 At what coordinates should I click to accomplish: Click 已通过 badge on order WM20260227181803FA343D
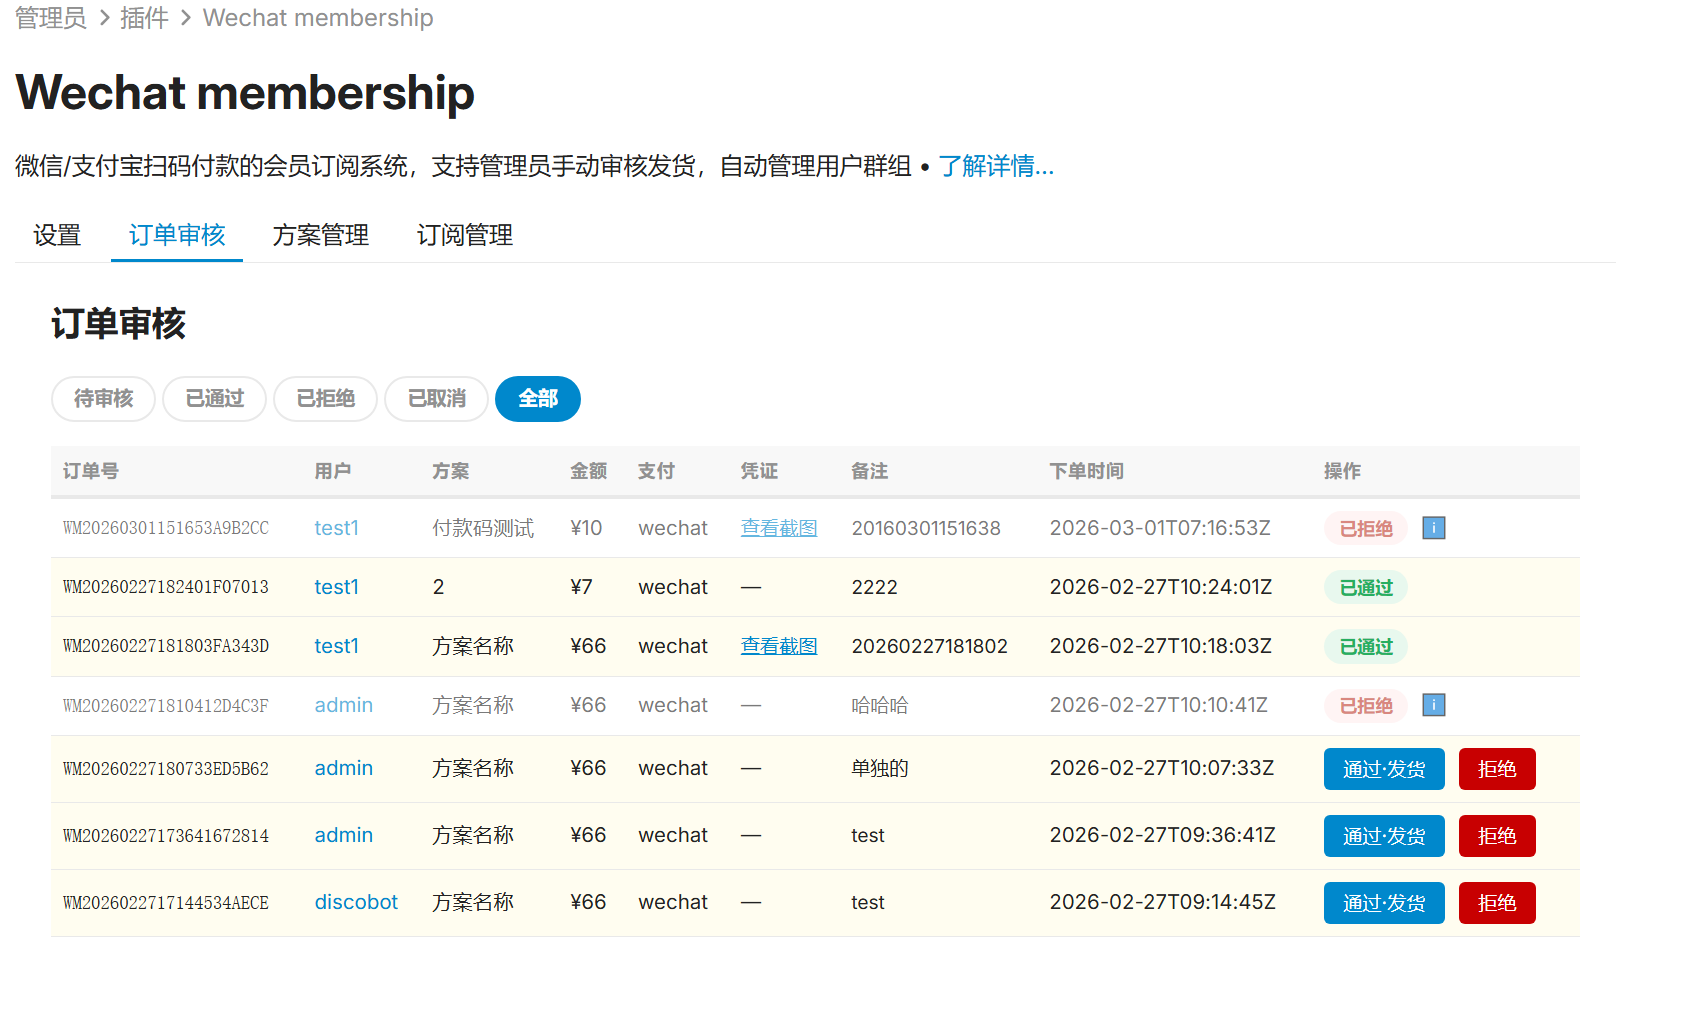tap(1366, 646)
